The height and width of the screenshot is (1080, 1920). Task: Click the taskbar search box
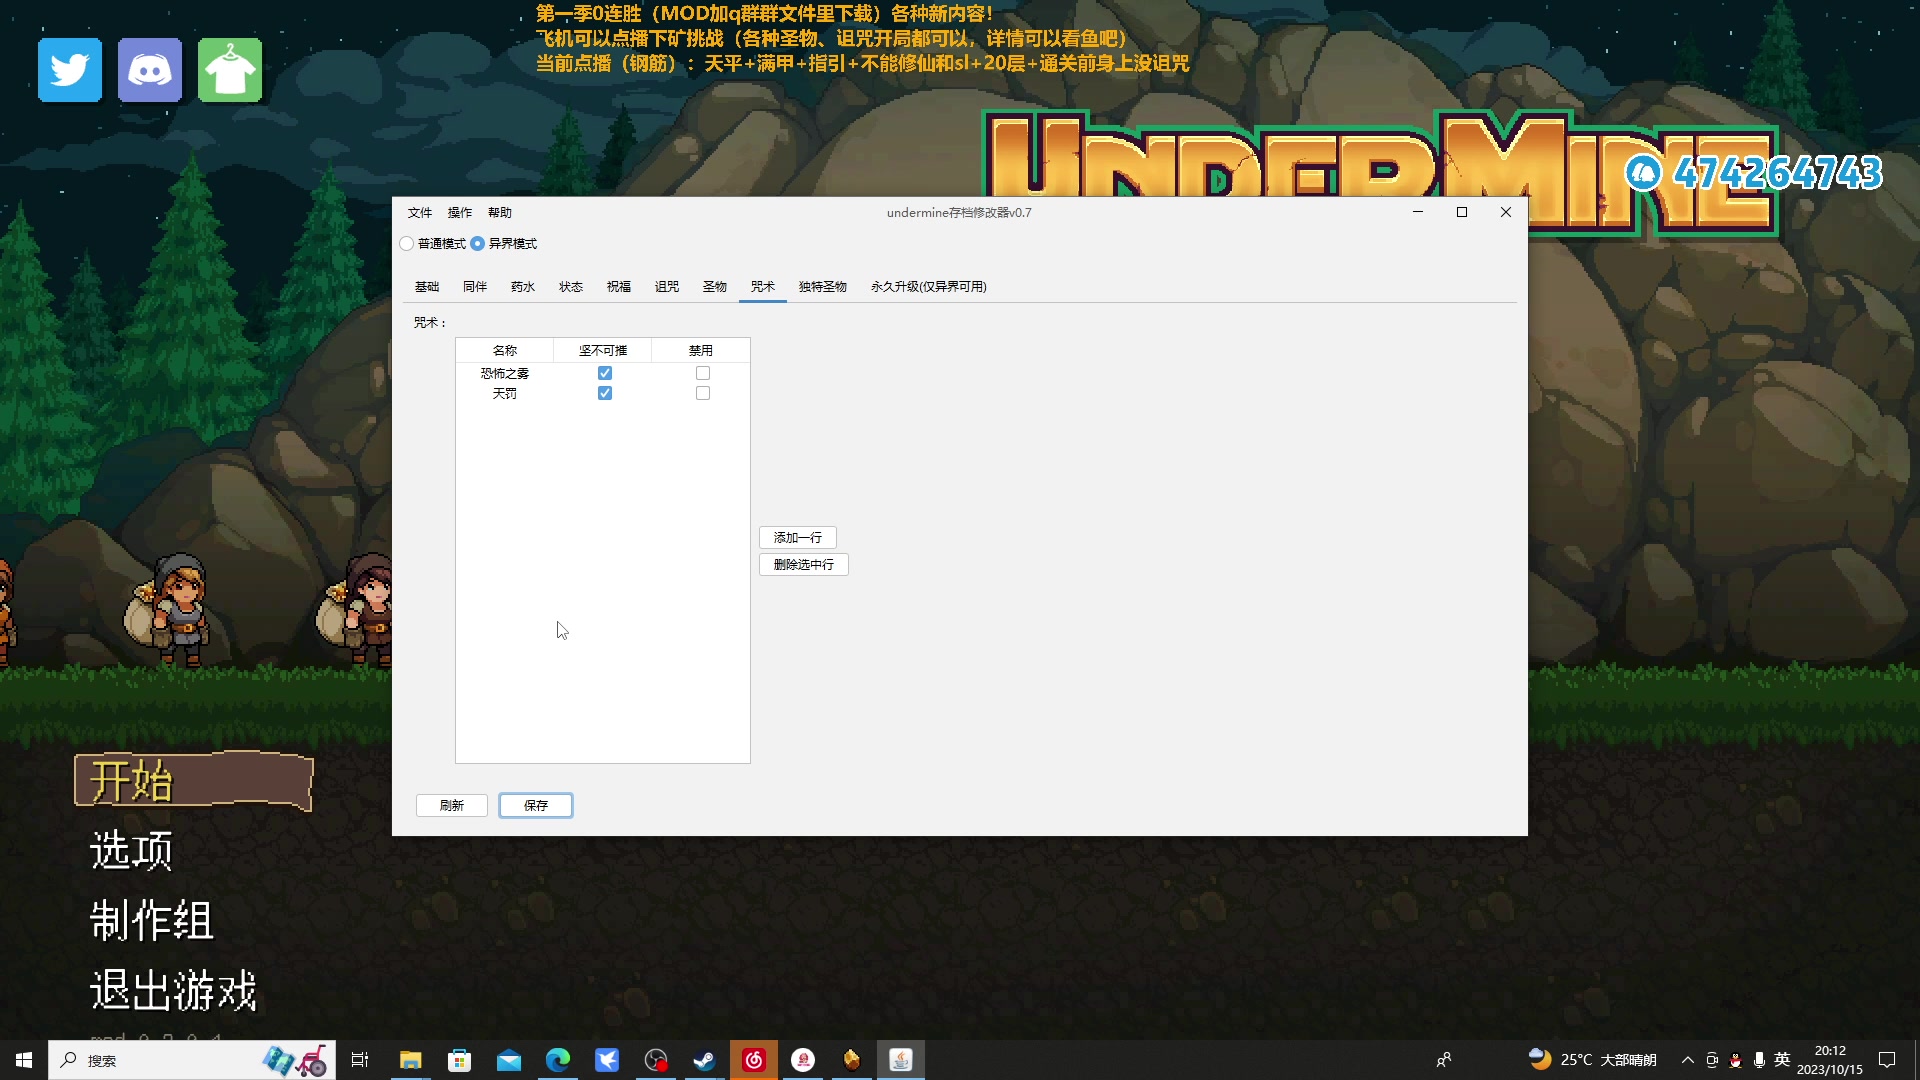192,1060
